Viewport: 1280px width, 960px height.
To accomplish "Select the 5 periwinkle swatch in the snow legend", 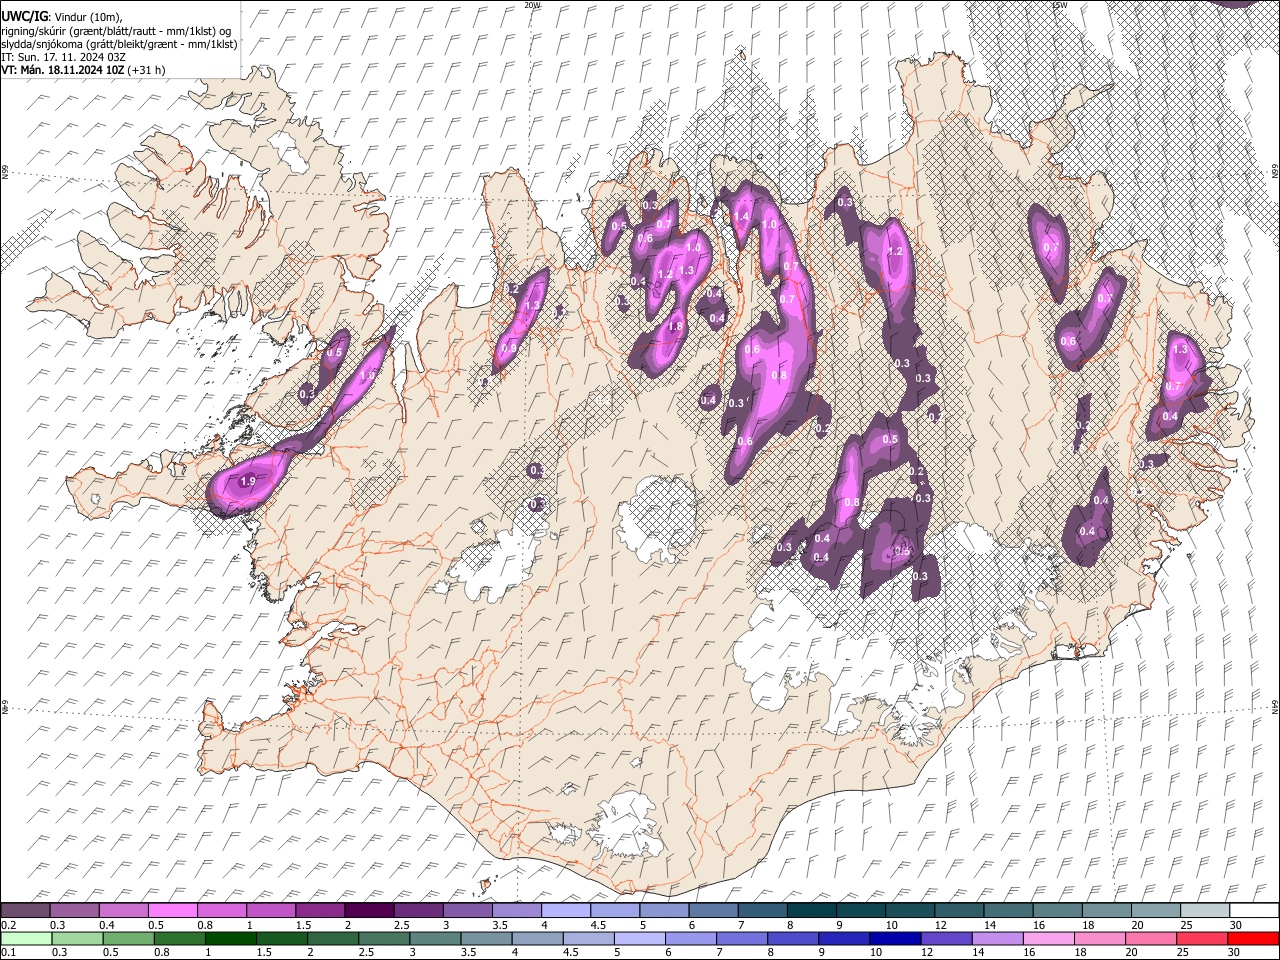I will coord(663,911).
